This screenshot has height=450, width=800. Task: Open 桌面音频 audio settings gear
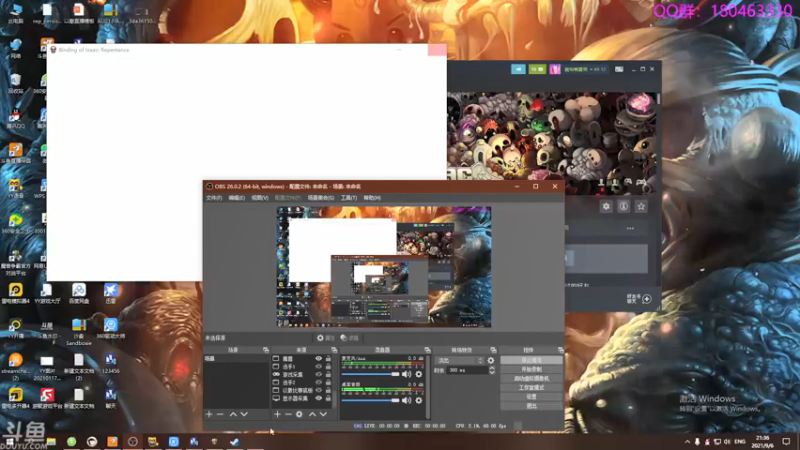[419, 401]
